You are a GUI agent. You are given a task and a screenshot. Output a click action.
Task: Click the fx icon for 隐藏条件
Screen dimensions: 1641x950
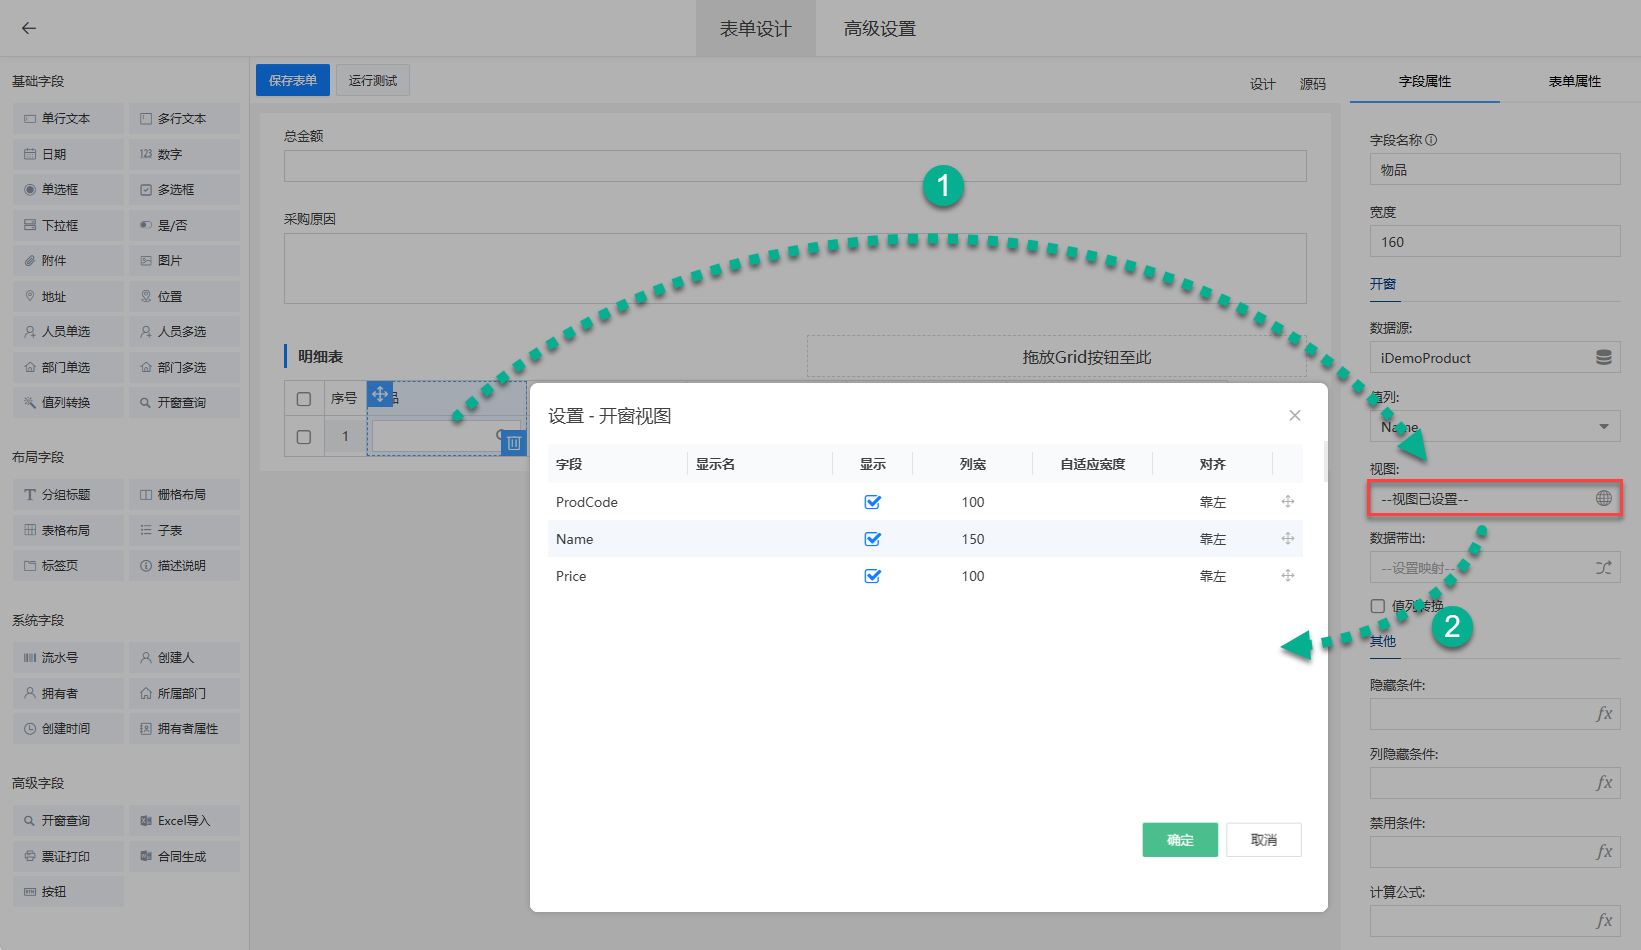pyautogui.click(x=1604, y=714)
